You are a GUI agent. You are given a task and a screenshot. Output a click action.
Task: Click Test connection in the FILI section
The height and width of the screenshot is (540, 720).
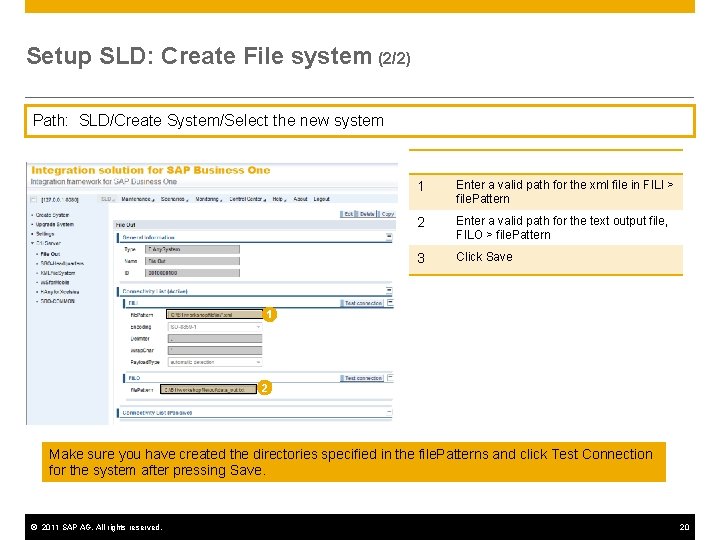coord(363,303)
